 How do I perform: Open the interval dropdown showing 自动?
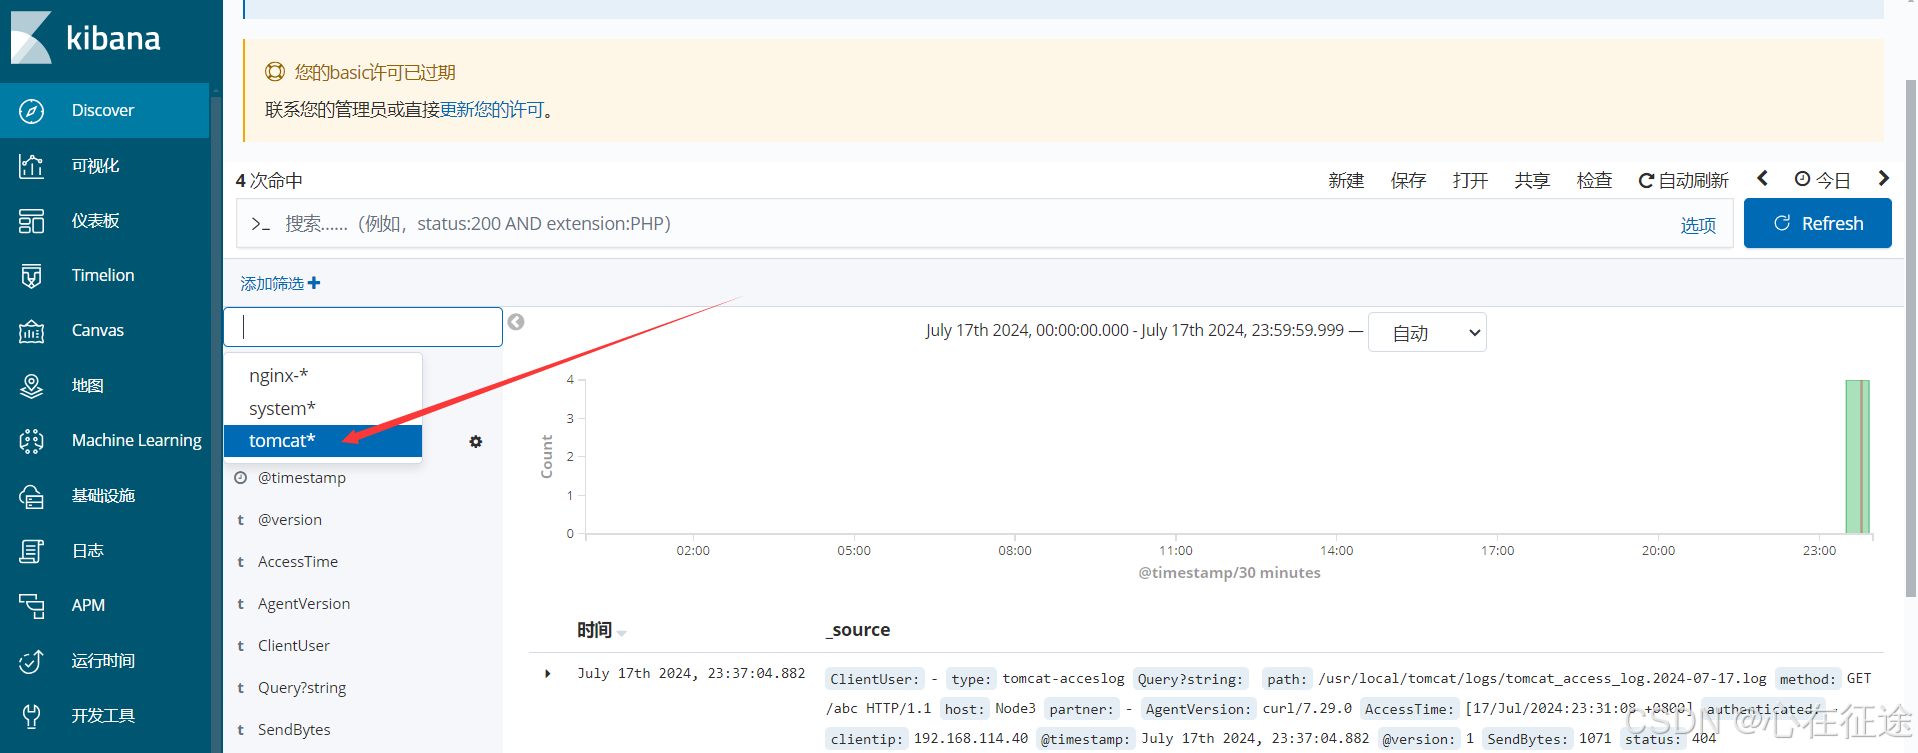(x=1427, y=332)
